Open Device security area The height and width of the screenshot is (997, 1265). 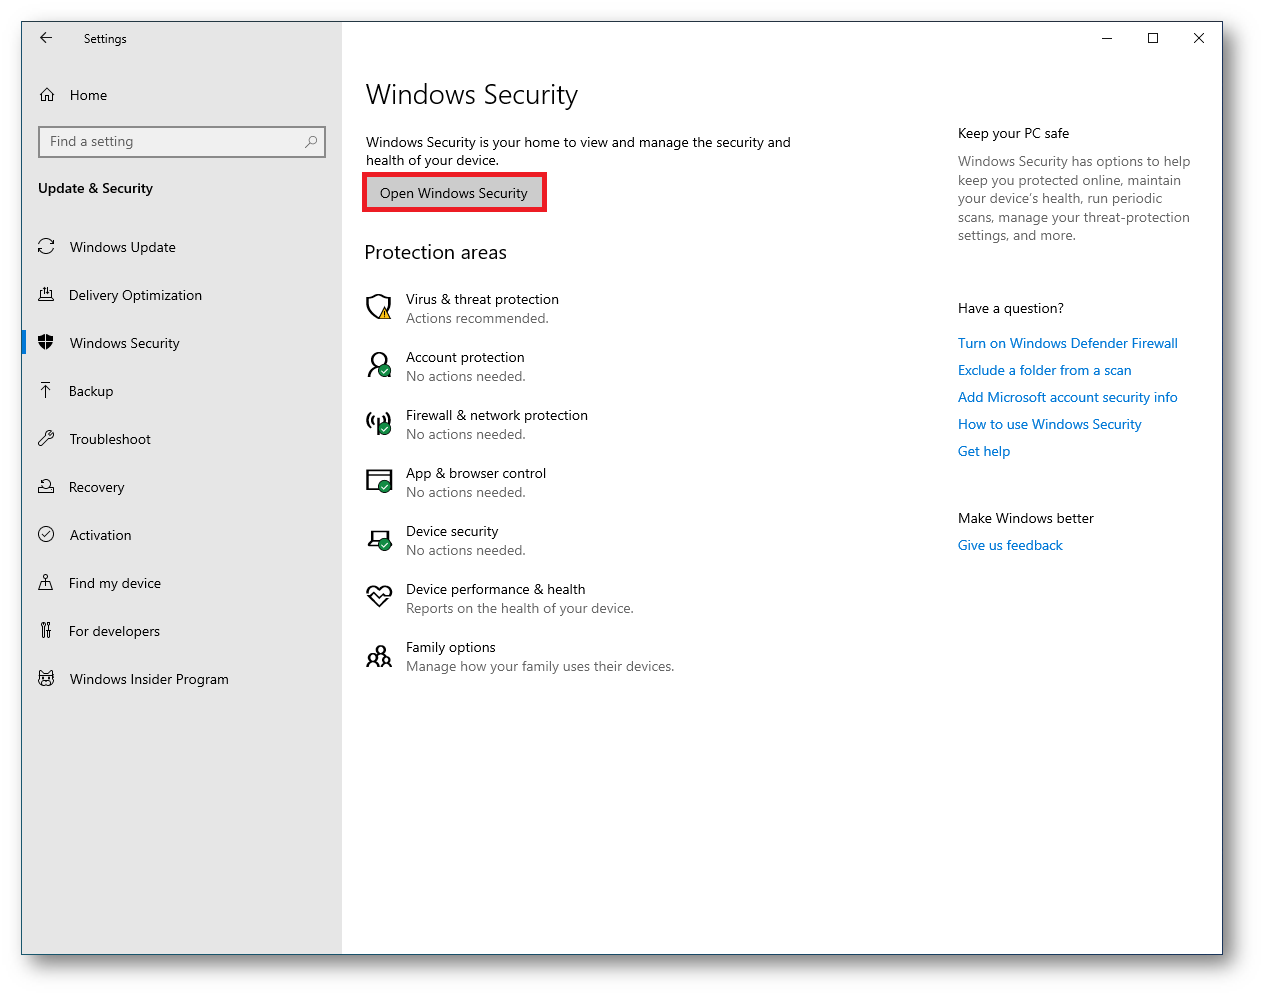coord(446,540)
